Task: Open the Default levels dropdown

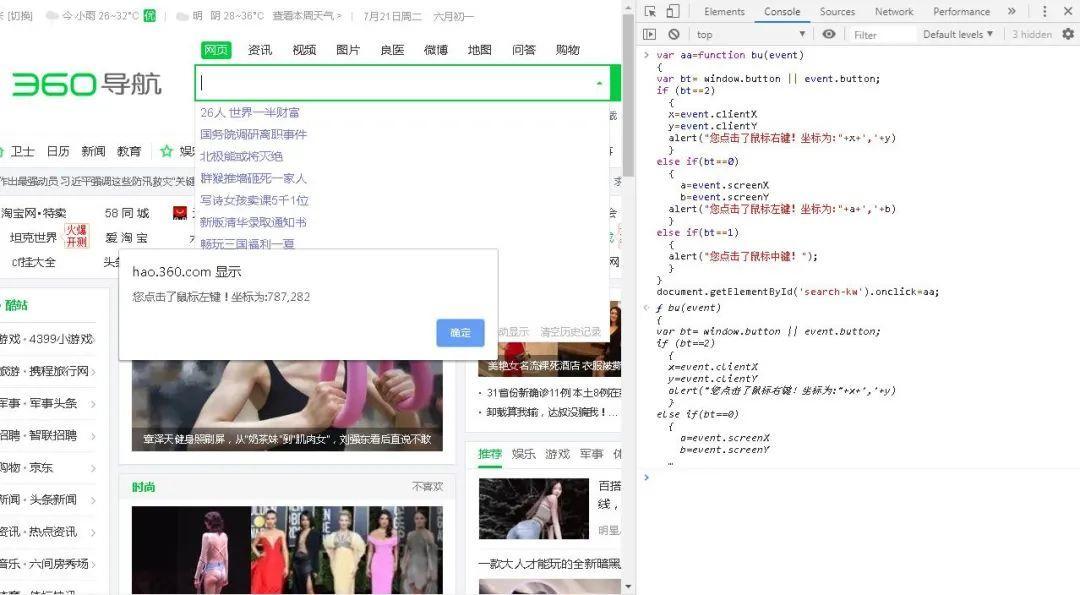Action: [x=957, y=34]
